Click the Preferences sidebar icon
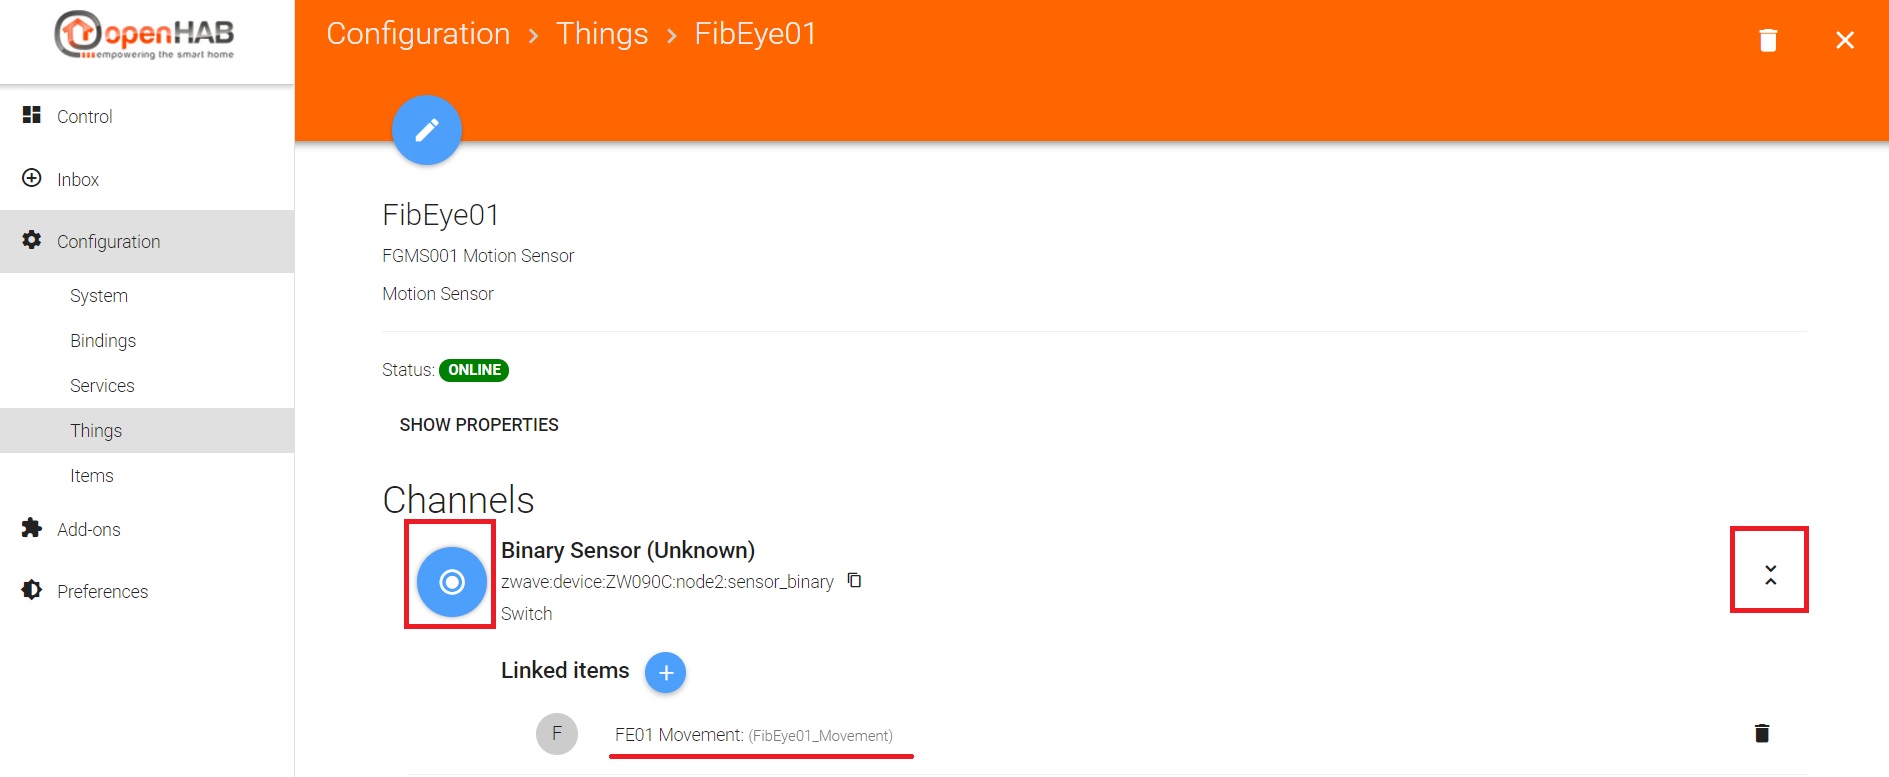Viewport: 1889px width, 777px height. [x=32, y=590]
